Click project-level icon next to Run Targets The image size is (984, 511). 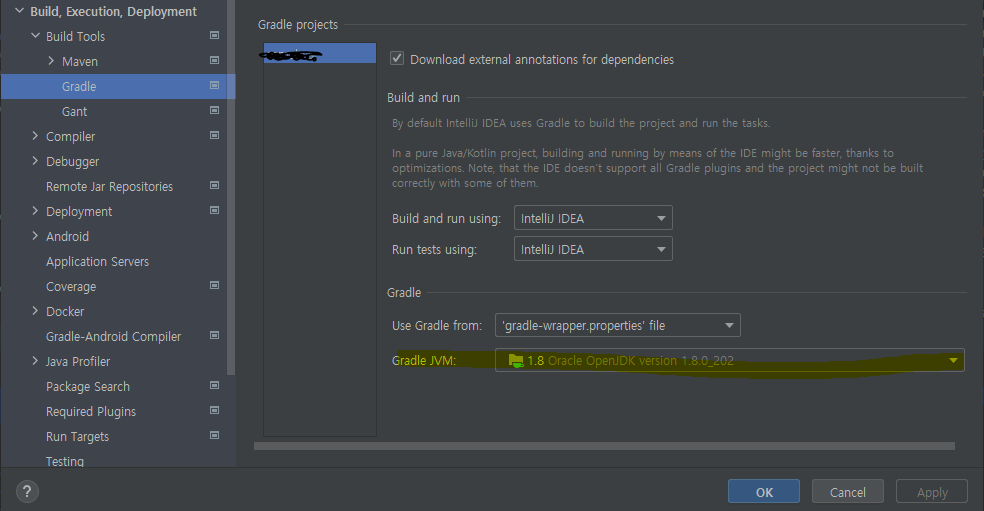point(214,436)
